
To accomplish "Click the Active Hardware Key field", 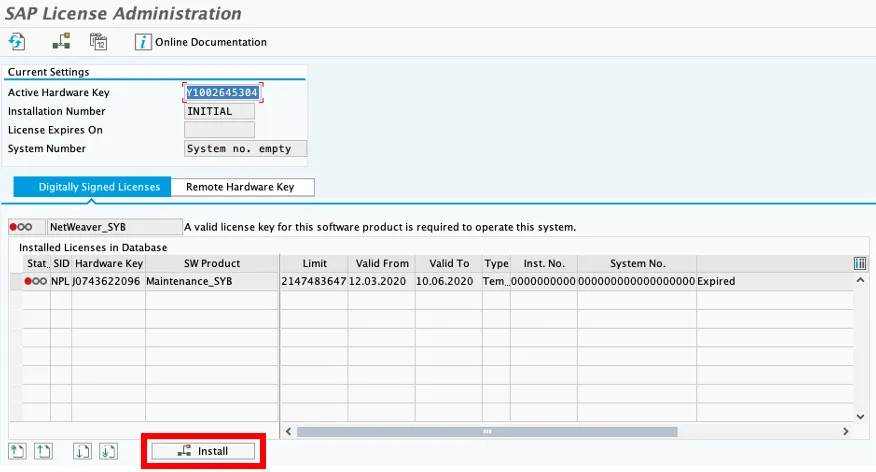I will [x=223, y=93].
